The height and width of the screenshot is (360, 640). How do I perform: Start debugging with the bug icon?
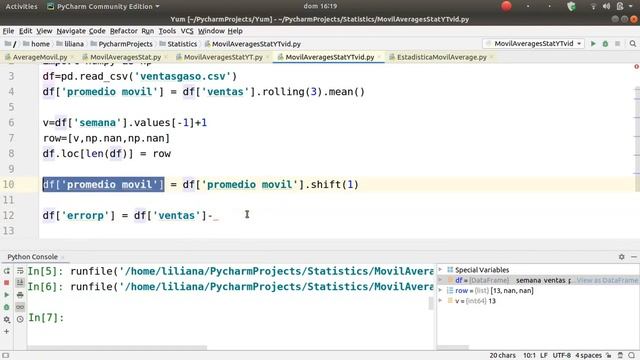click(605, 44)
